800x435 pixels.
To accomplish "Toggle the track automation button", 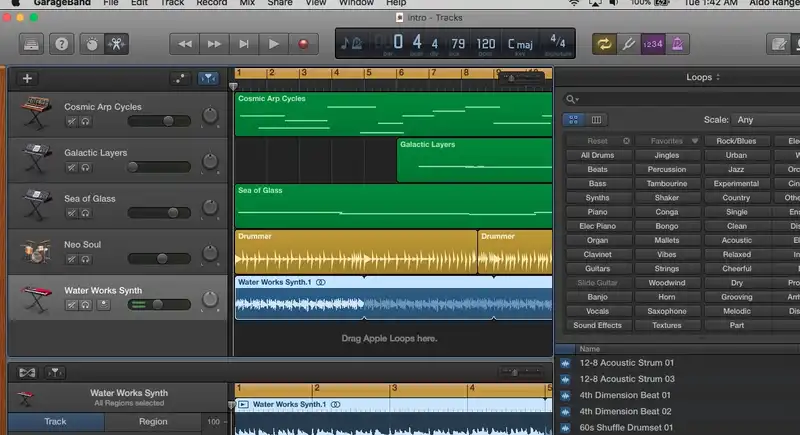I will 180,79.
